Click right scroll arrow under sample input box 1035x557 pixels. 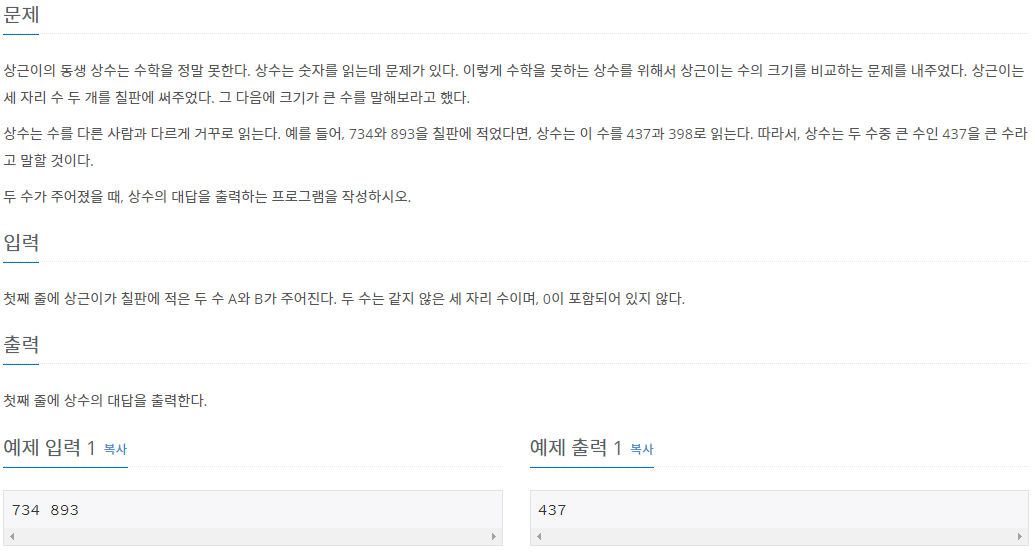494,537
